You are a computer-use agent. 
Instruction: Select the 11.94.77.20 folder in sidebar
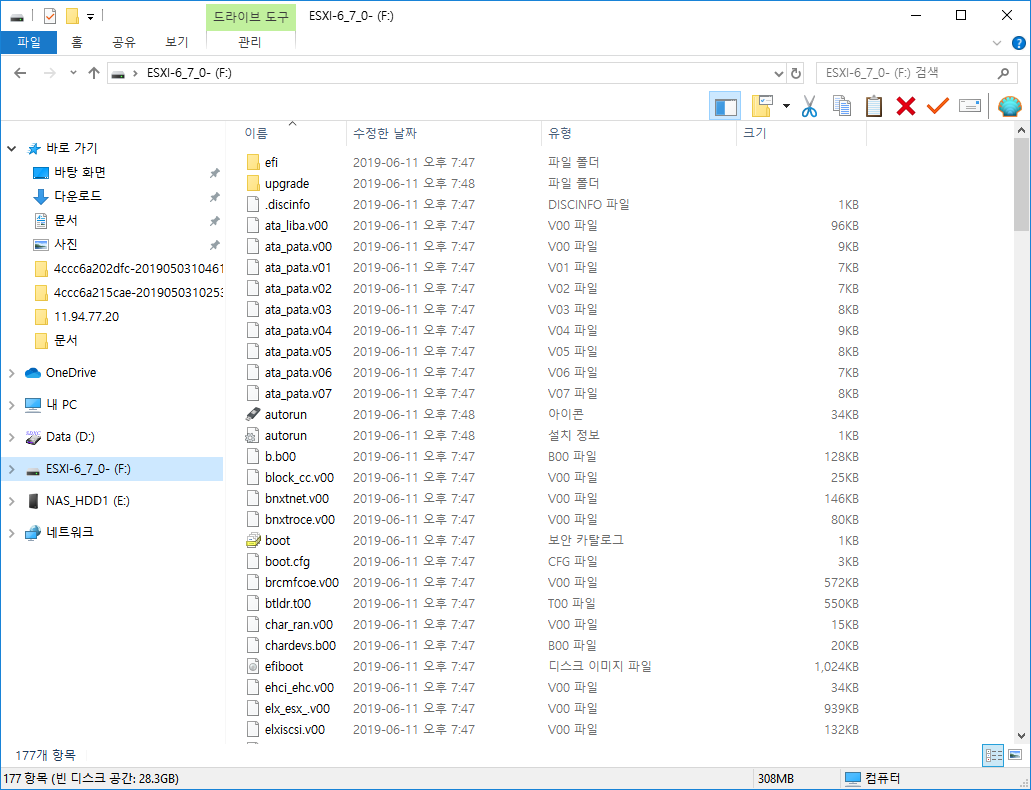click(86, 316)
